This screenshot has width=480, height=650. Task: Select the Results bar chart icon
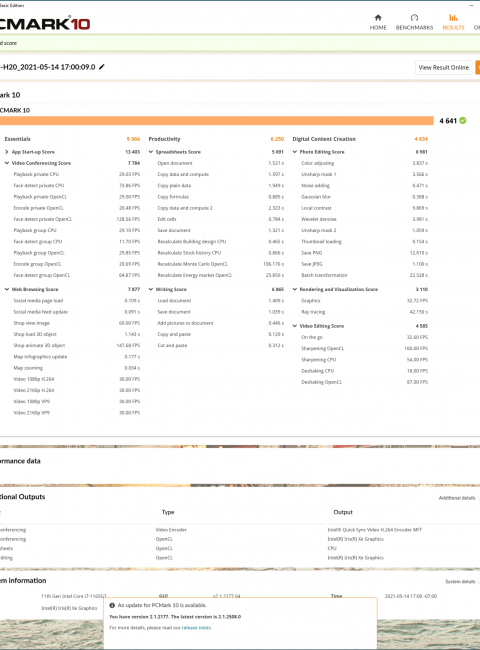tap(453, 18)
